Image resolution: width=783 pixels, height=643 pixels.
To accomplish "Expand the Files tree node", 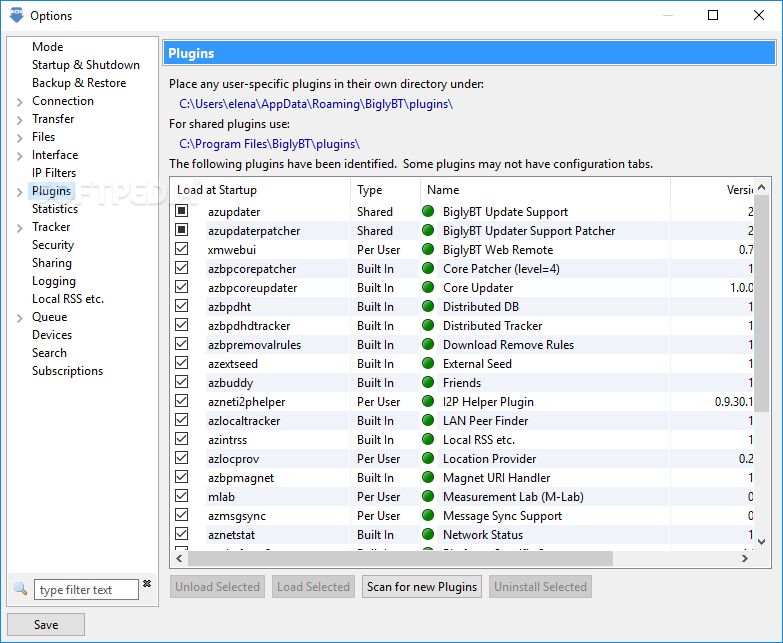I will click(x=19, y=138).
